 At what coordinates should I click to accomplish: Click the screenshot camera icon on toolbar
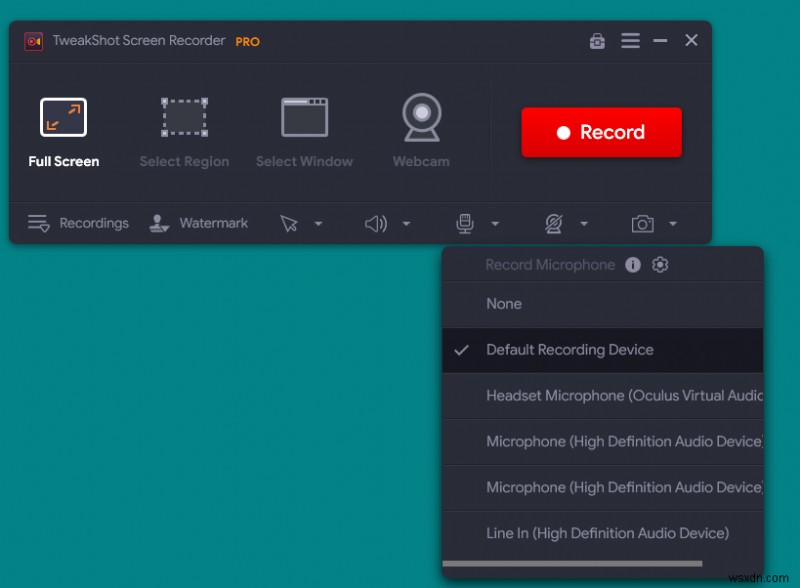pos(645,223)
